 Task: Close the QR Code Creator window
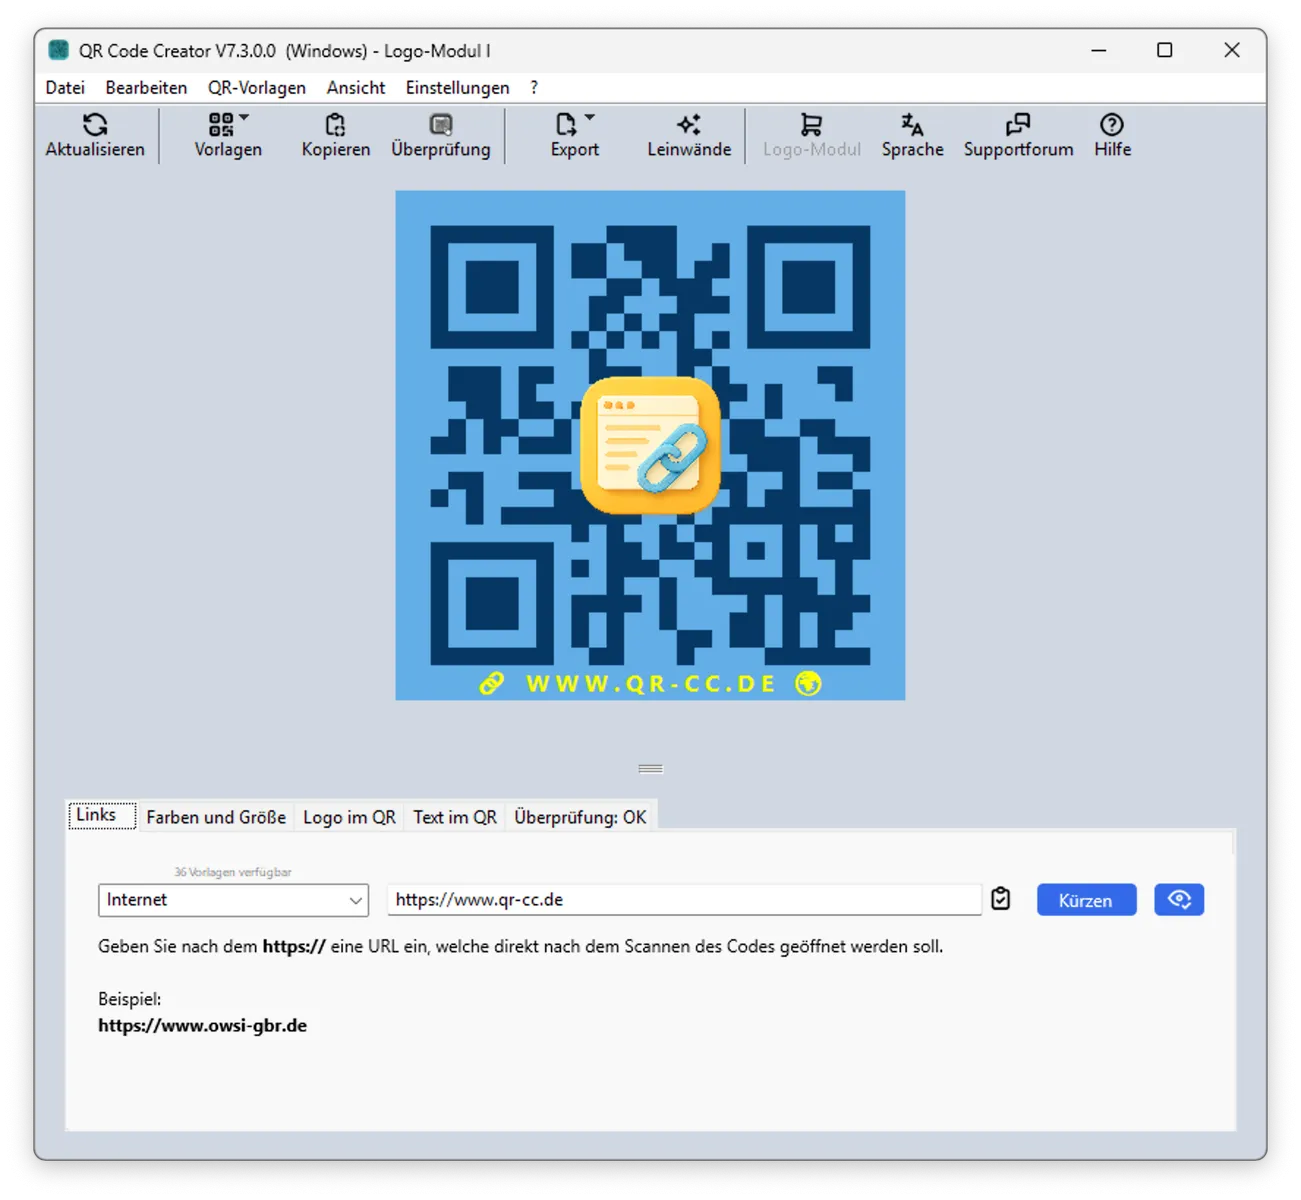tap(1231, 50)
